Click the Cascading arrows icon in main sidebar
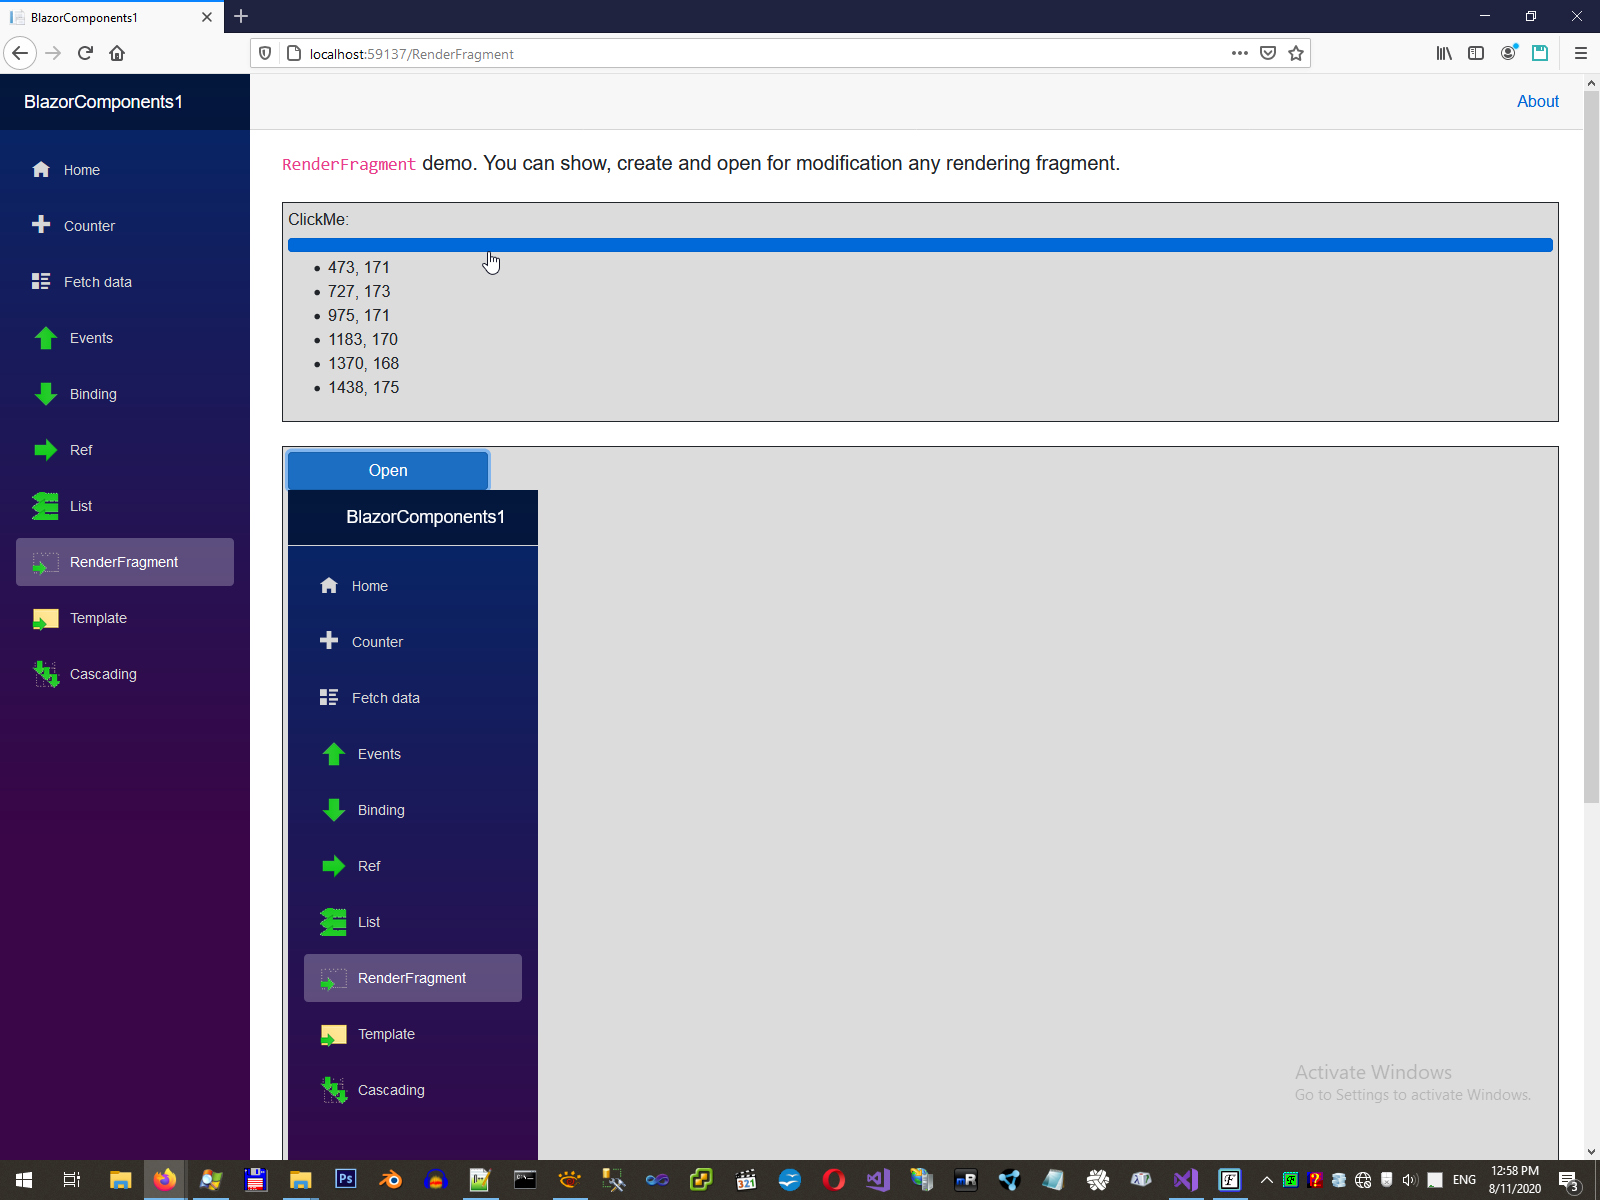The width and height of the screenshot is (1600, 1200). [46, 674]
